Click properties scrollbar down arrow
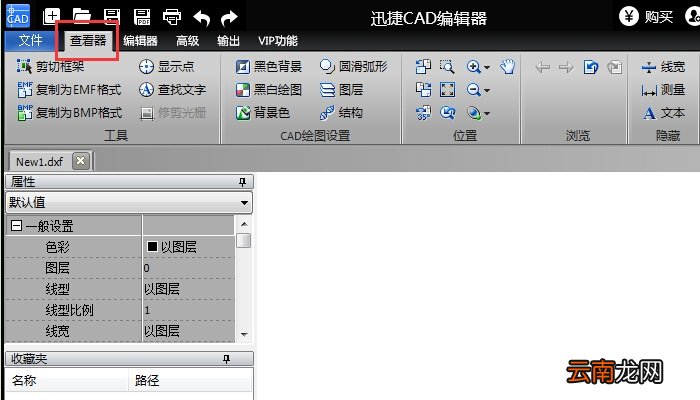 pyautogui.click(x=244, y=334)
